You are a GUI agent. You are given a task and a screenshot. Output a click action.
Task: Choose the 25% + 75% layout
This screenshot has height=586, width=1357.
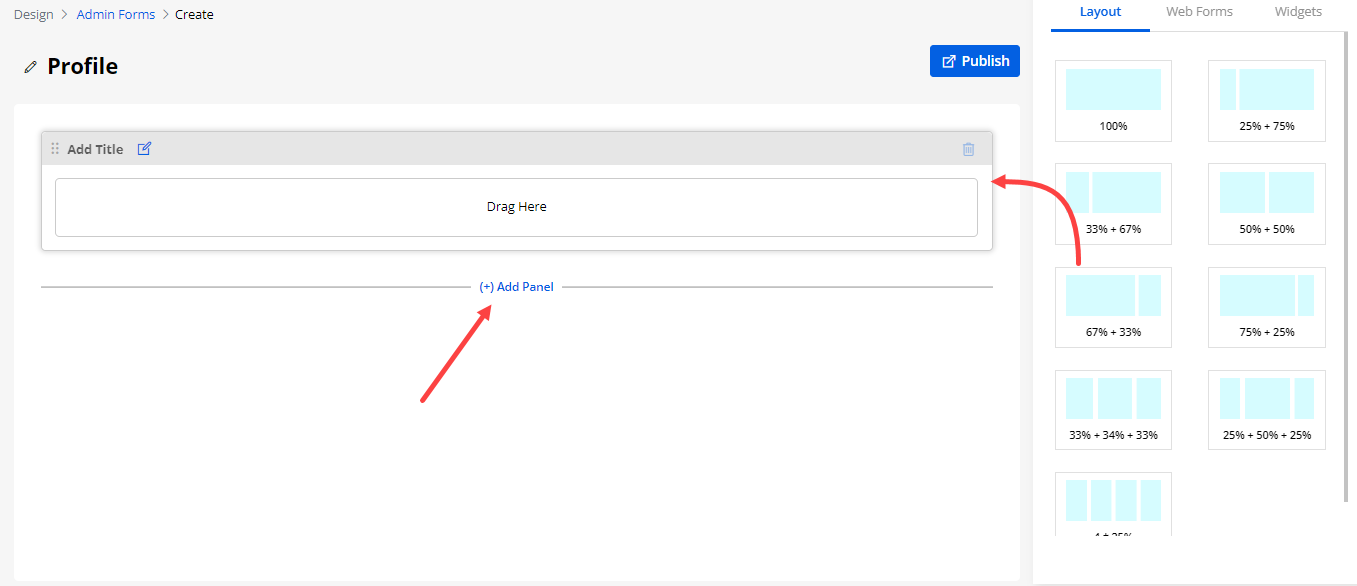1266,100
